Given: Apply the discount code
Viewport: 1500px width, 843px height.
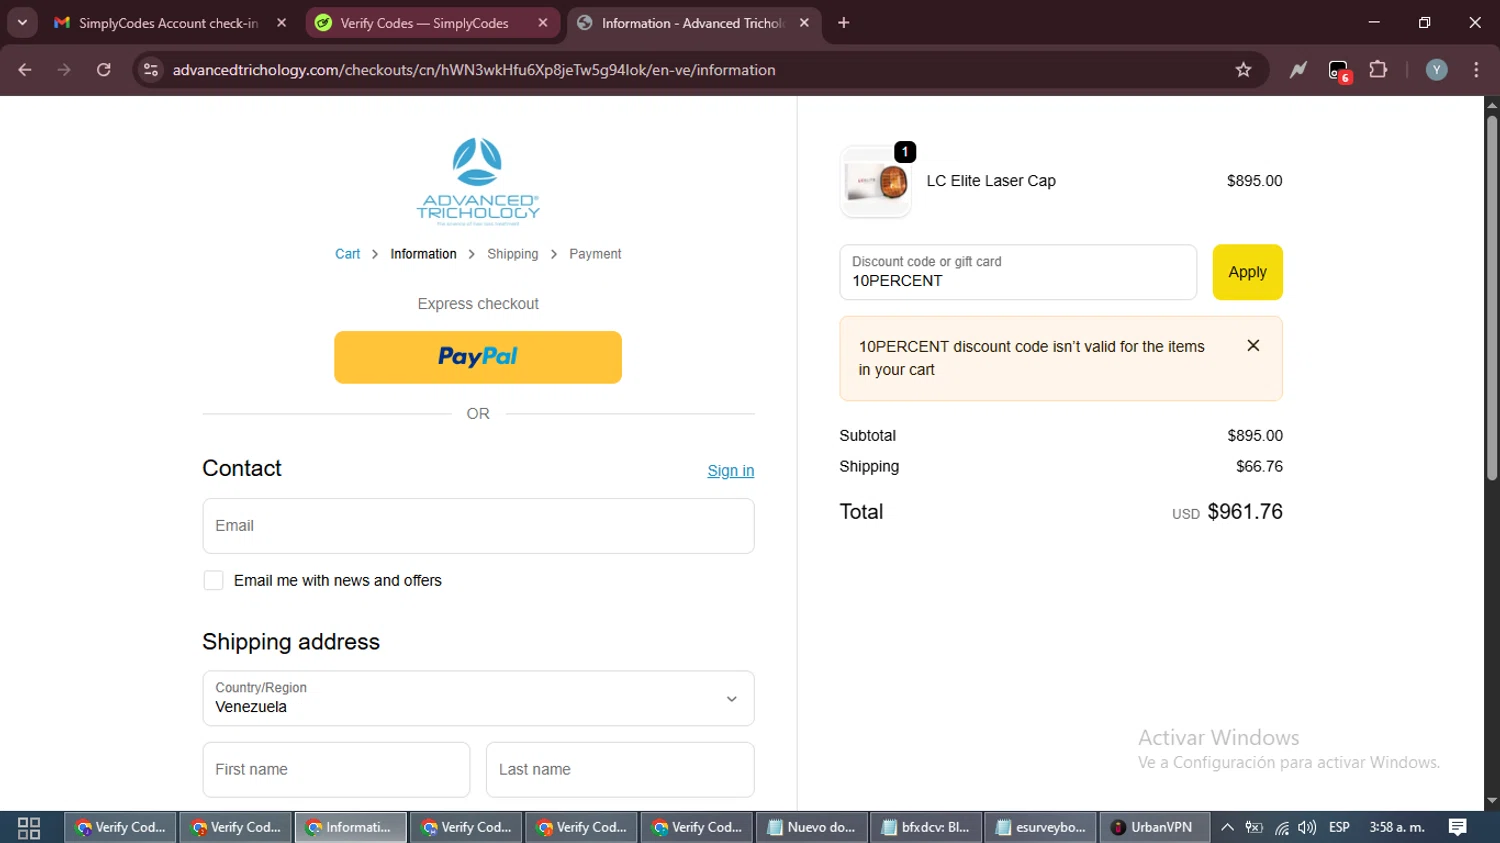Looking at the screenshot, I should (x=1247, y=272).
